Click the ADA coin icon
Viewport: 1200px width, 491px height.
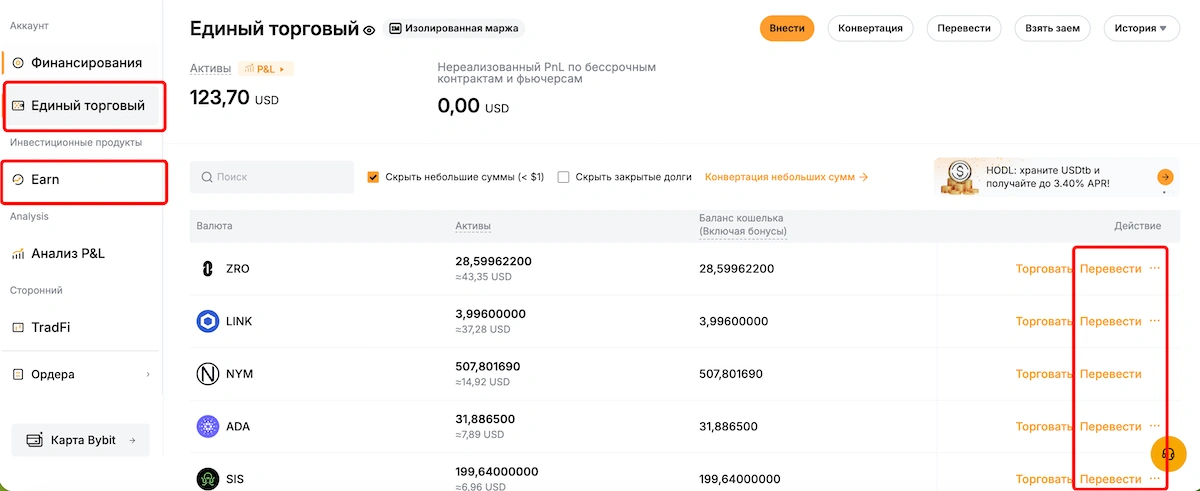[208, 426]
